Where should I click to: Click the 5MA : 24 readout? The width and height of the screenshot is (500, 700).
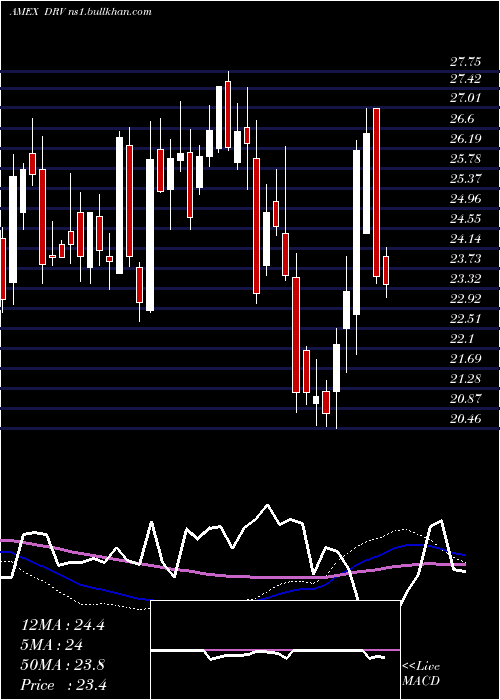(x=52, y=645)
